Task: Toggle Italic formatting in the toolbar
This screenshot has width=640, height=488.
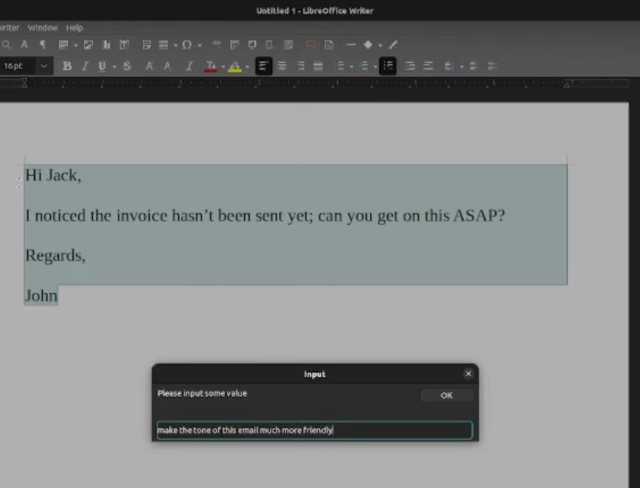Action: [85, 66]
